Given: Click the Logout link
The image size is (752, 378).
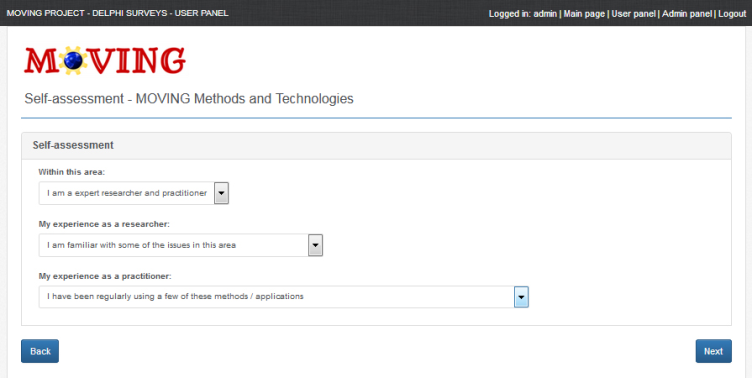Looking at the screenshot, I should point(732,14).
